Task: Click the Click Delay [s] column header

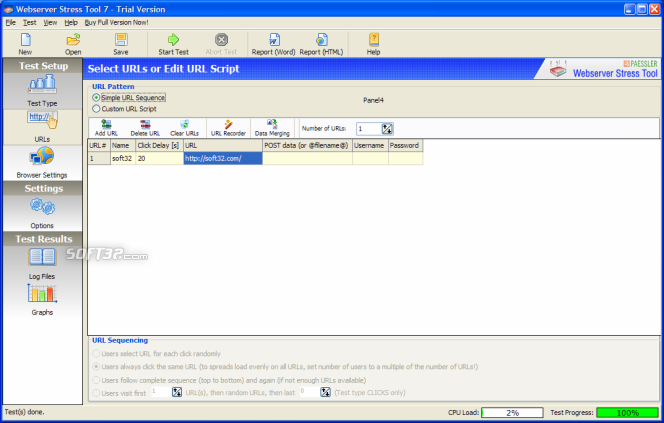Action: click(159, 145)
